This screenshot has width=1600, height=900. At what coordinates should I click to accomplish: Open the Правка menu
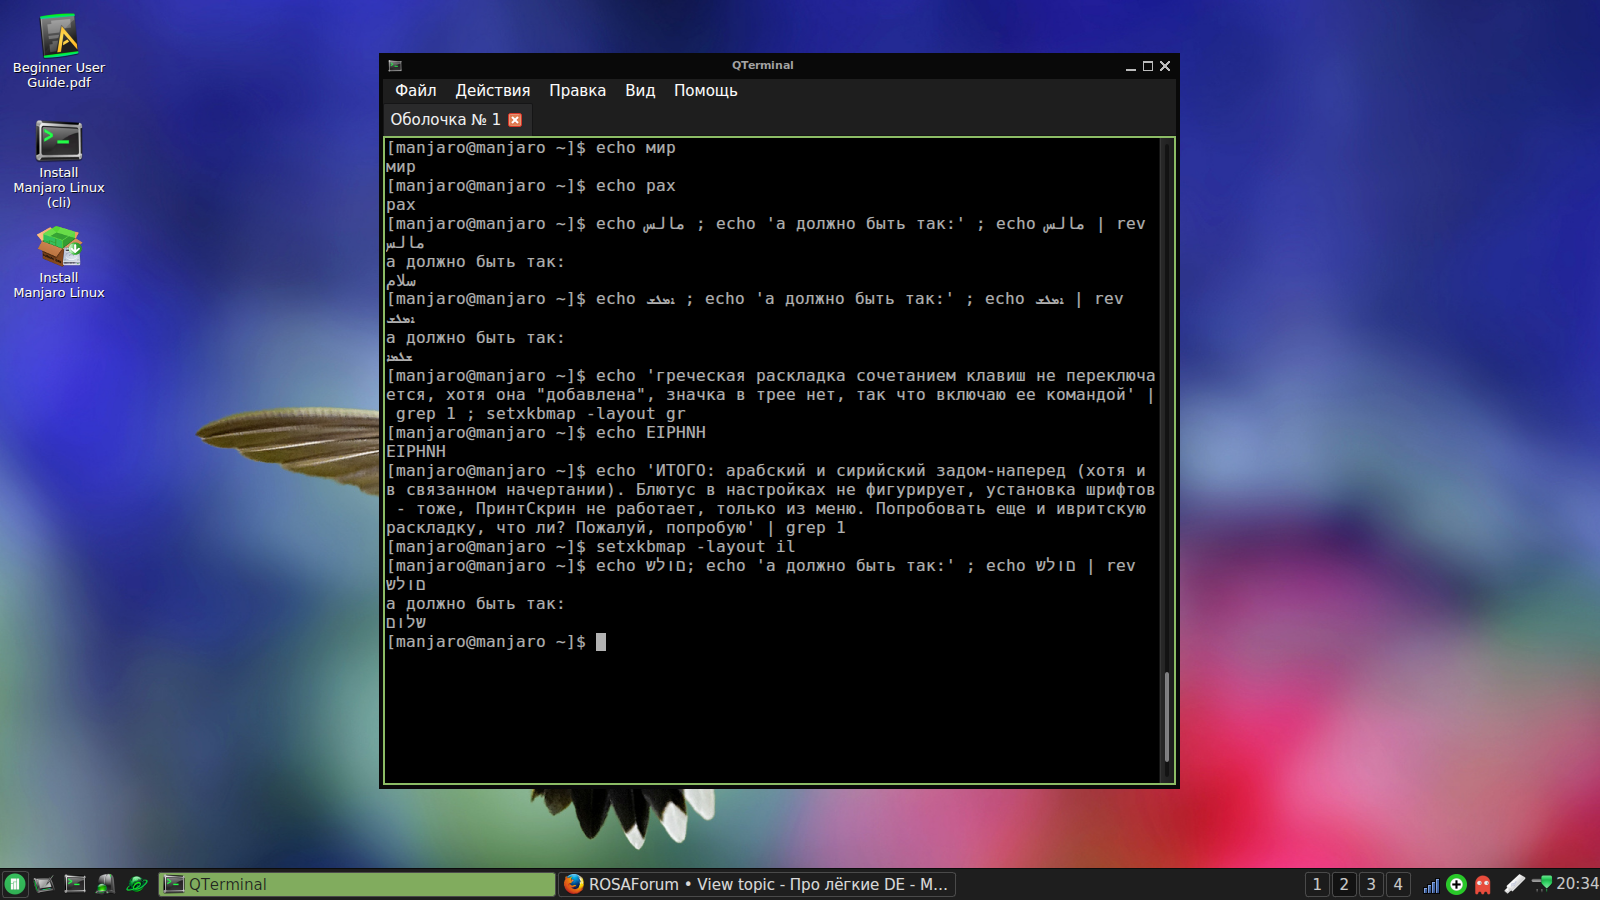[577, 91]
